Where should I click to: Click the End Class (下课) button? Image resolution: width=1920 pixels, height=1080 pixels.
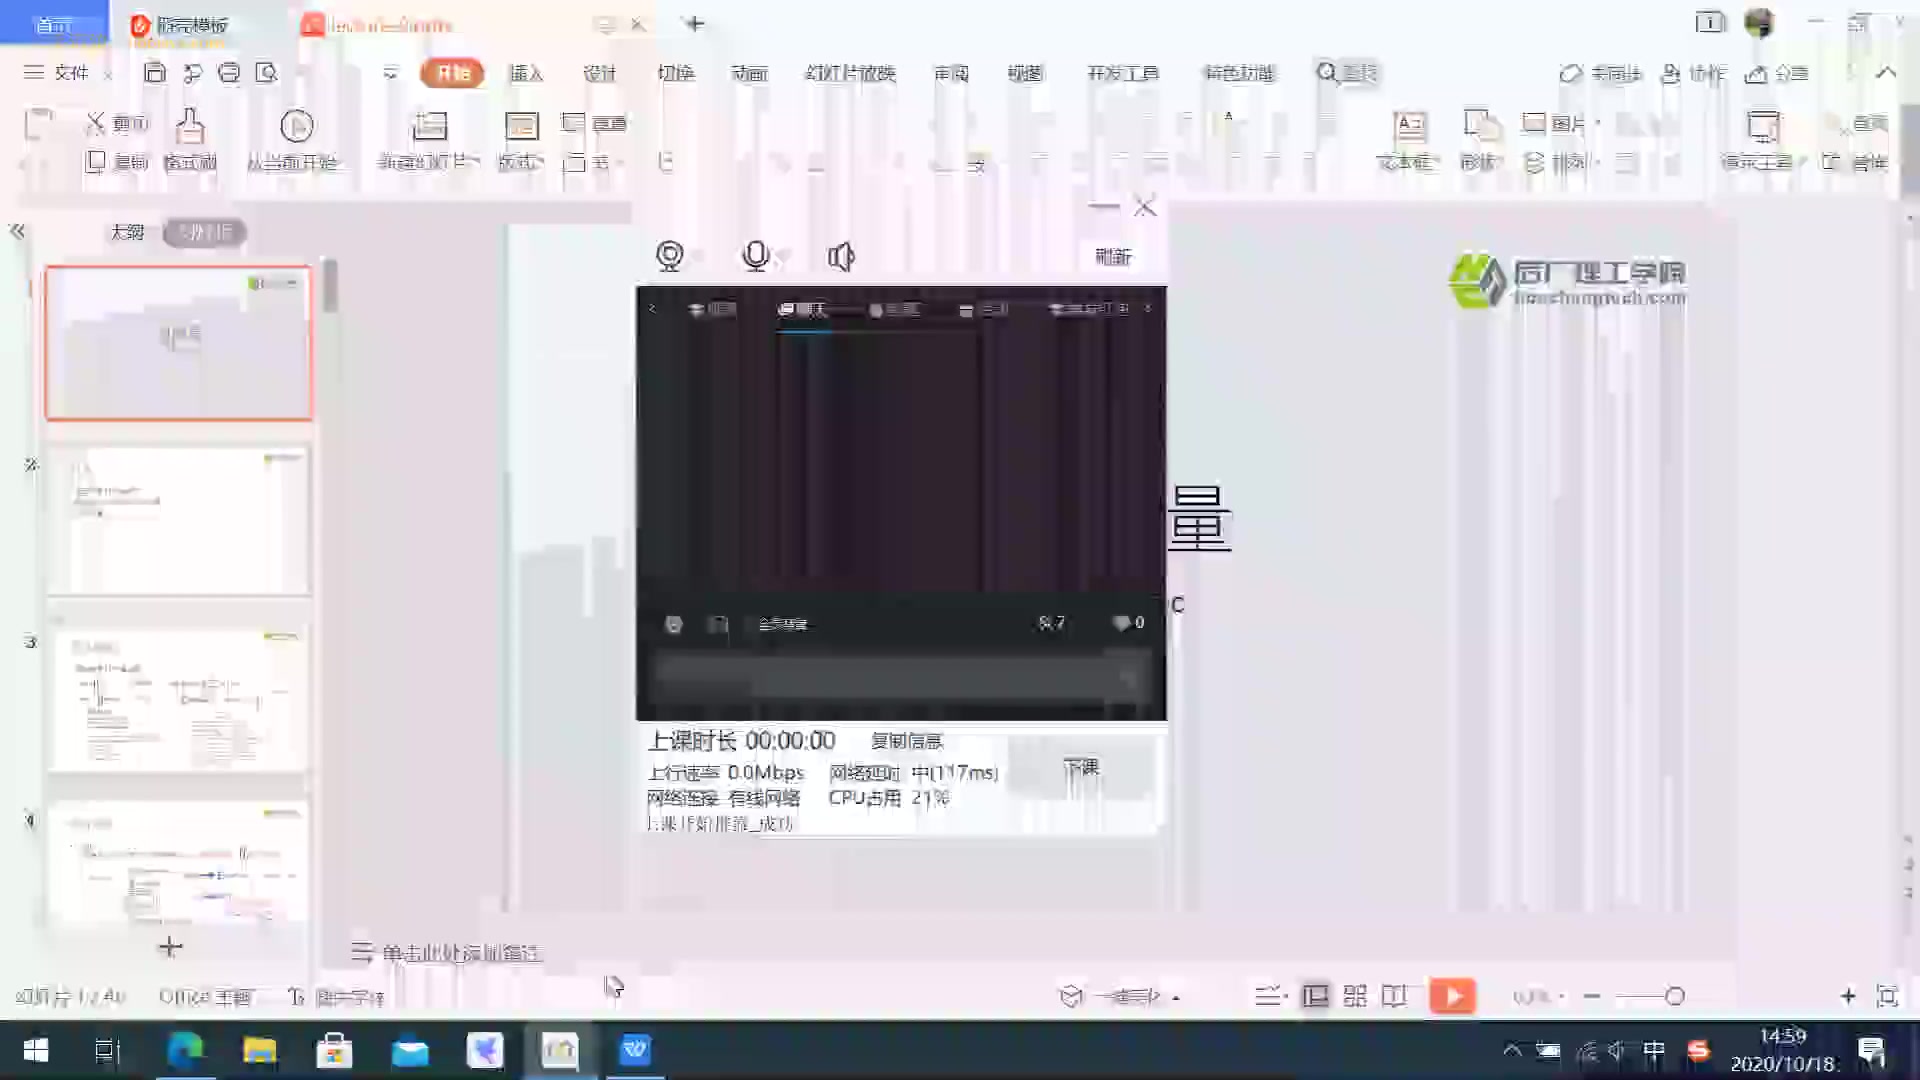pos(1081,767)
